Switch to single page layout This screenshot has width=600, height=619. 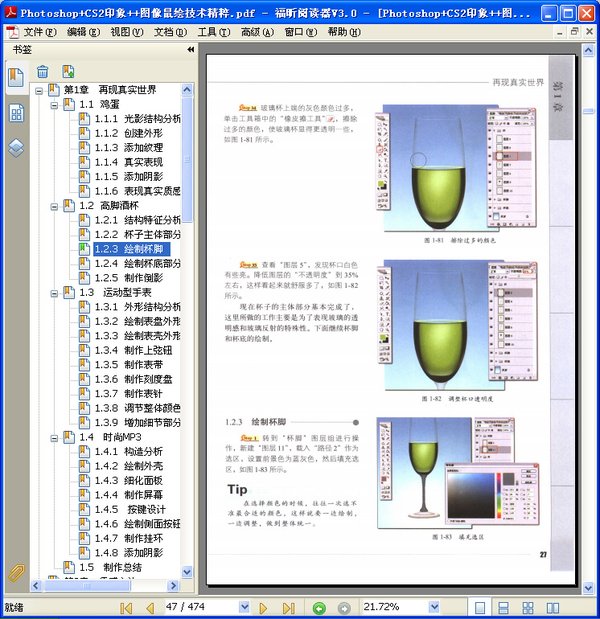tap(480, 608)
